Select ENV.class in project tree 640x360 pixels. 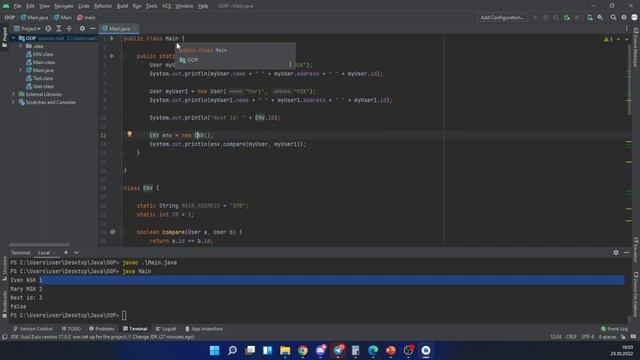[40, 54]
